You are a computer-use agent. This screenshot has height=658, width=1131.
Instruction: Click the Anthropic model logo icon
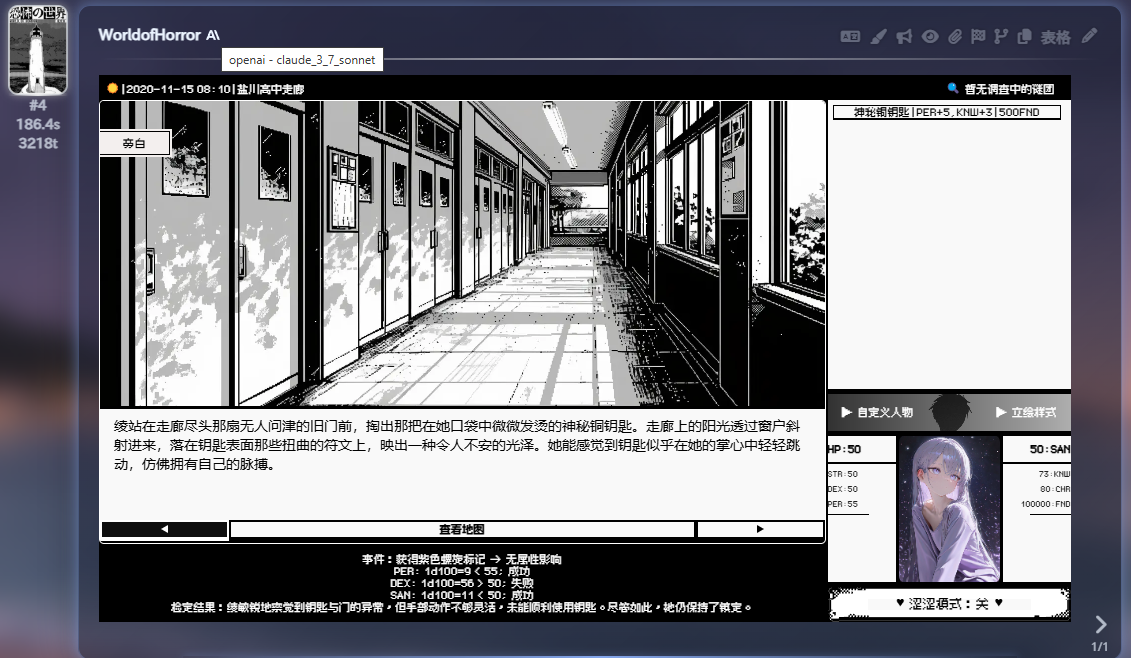coord(213,35)
